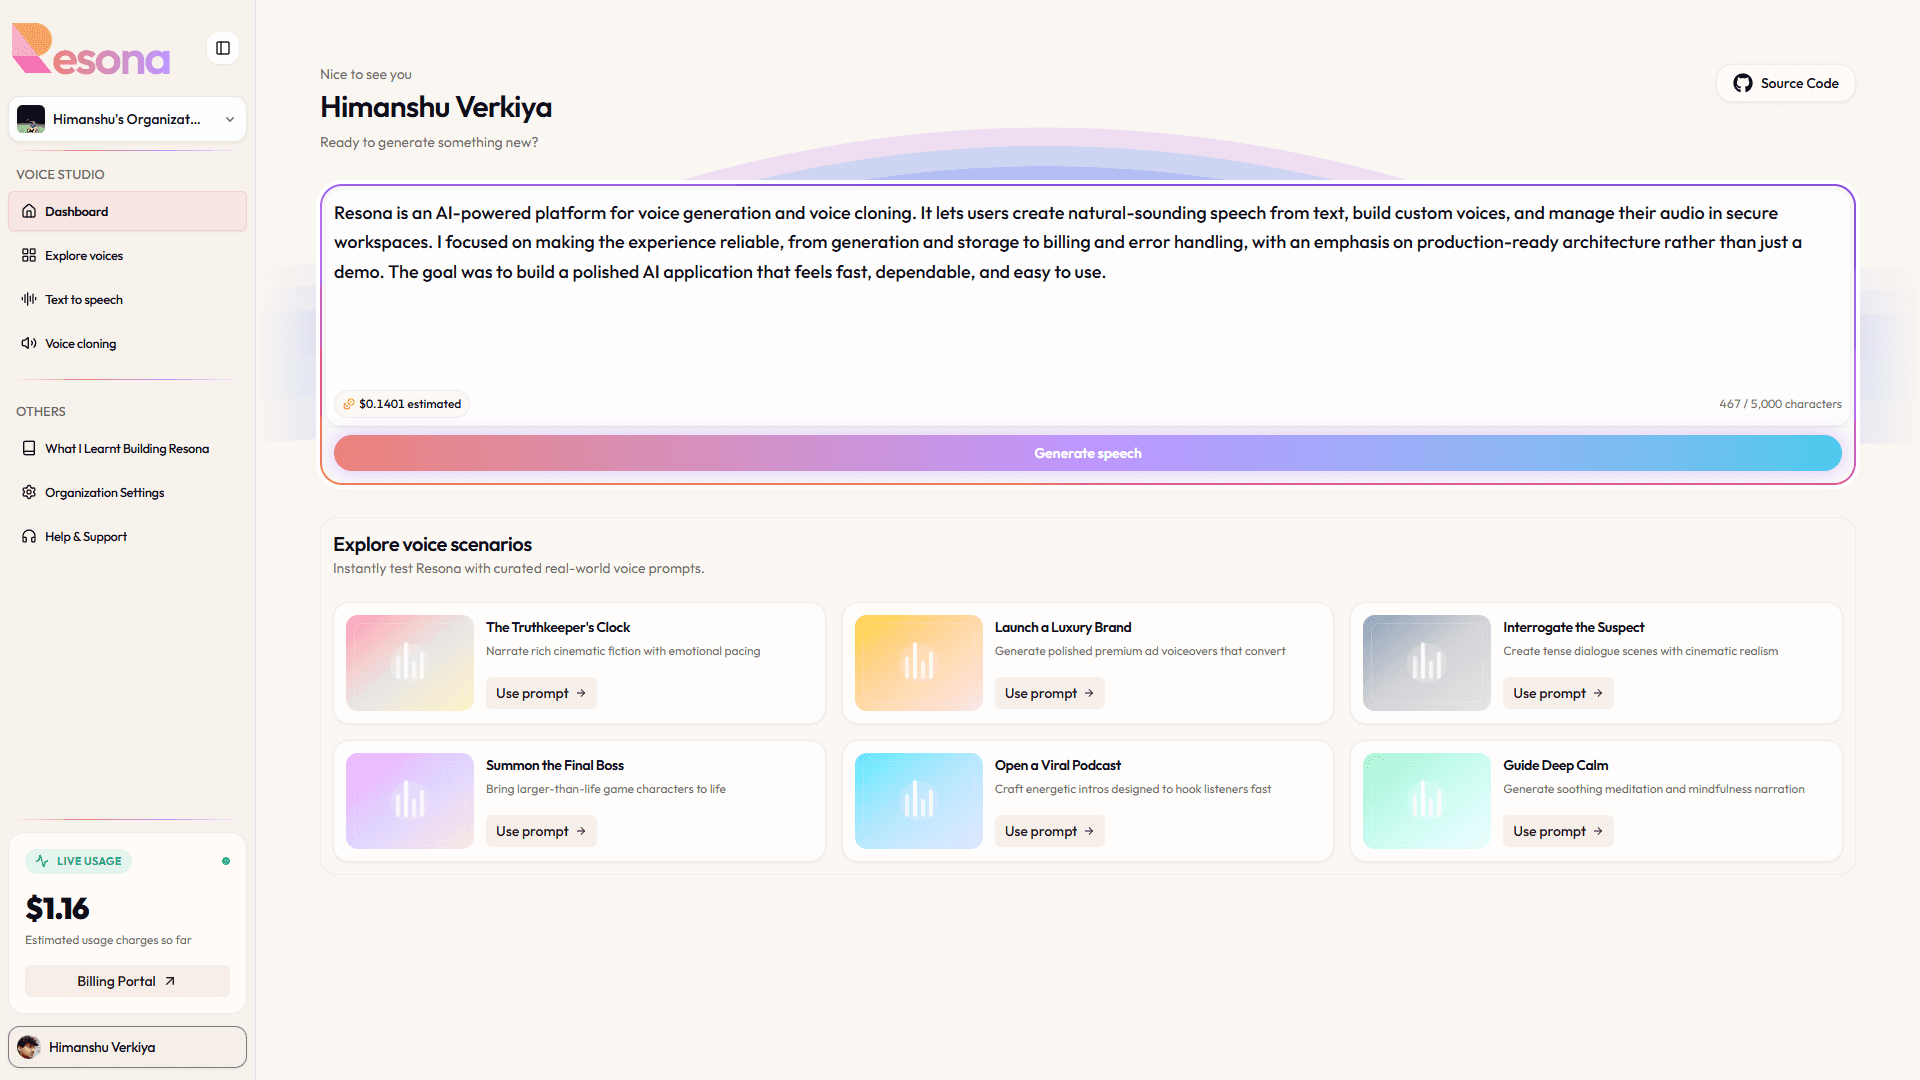Click the coin icon in the estimate badge

(x=349, y=404)
